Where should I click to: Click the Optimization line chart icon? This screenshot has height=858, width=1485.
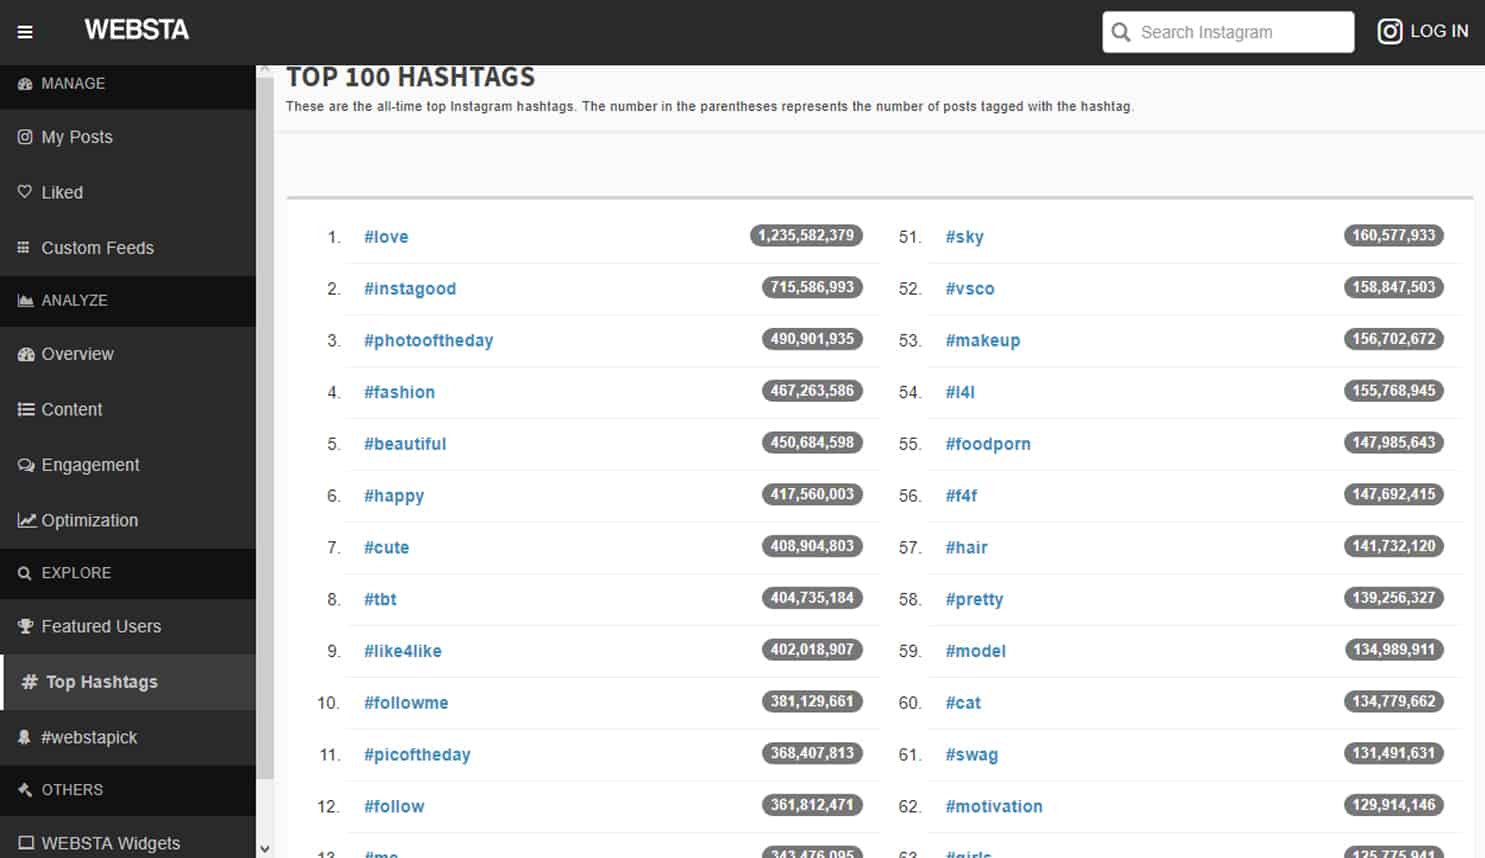point(26,520)
